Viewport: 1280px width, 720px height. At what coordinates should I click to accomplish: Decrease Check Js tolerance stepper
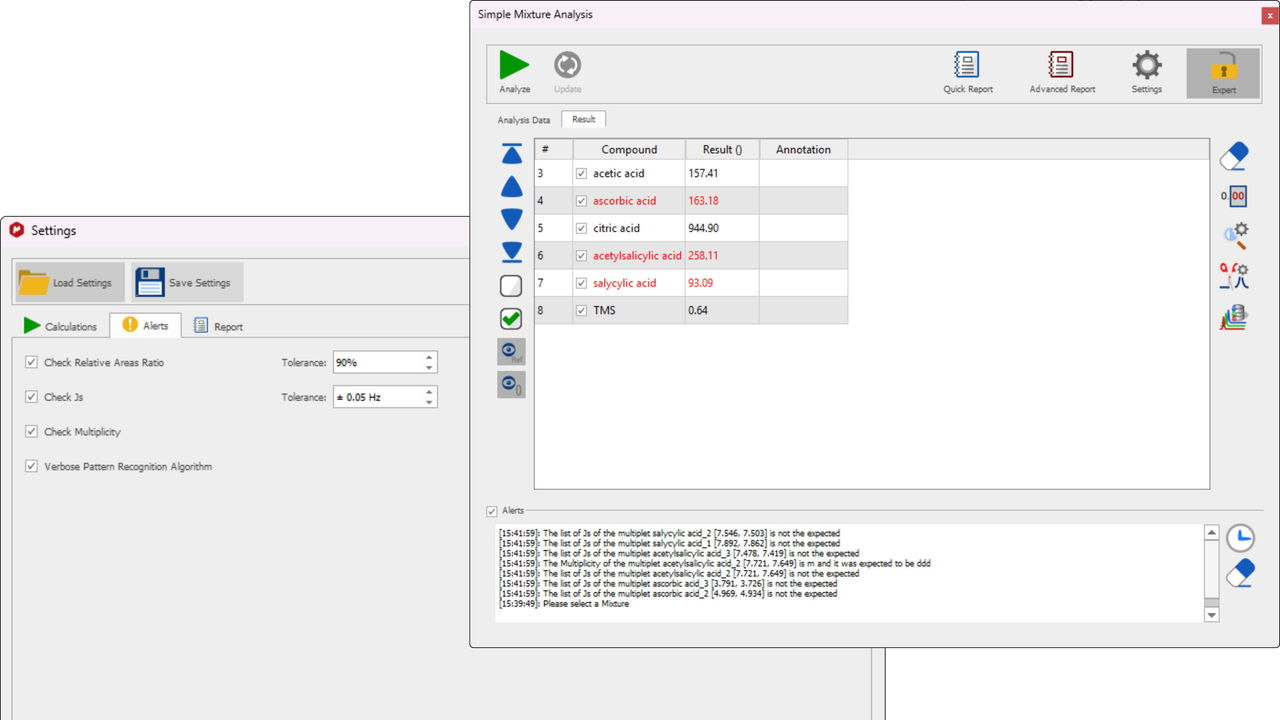[429, 402]
